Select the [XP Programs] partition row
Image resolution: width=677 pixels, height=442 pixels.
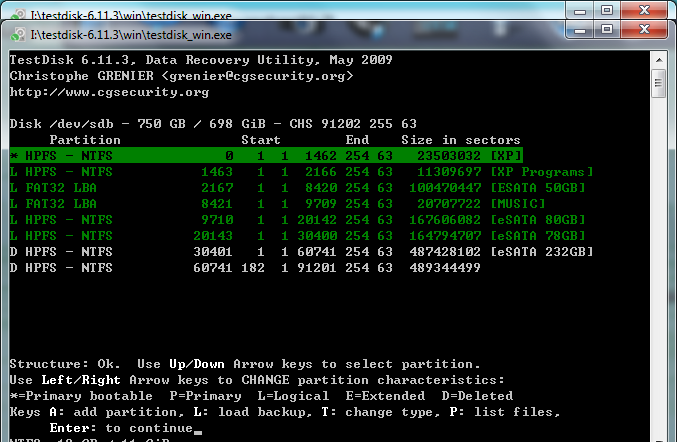pos(301,172)
